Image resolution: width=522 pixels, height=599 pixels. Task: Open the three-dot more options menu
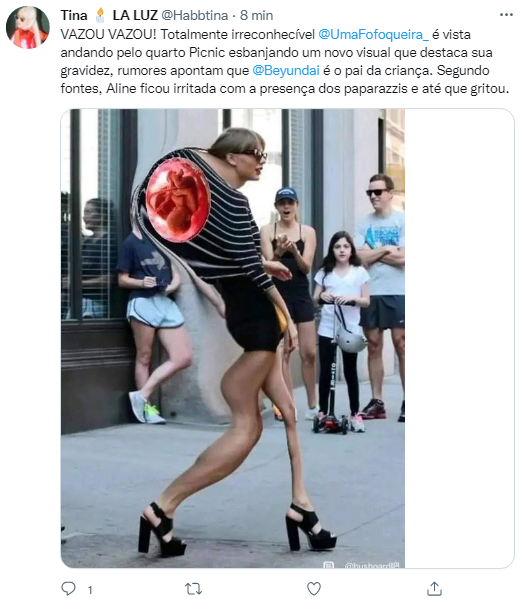click(506, 15)
